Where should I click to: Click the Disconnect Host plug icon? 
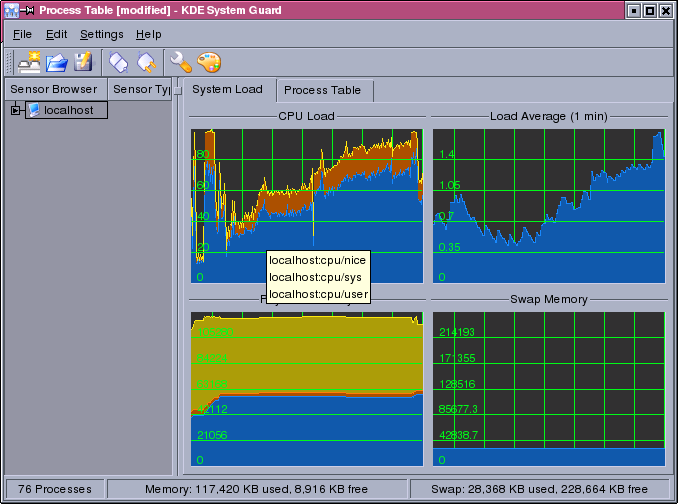coord(147,62)
